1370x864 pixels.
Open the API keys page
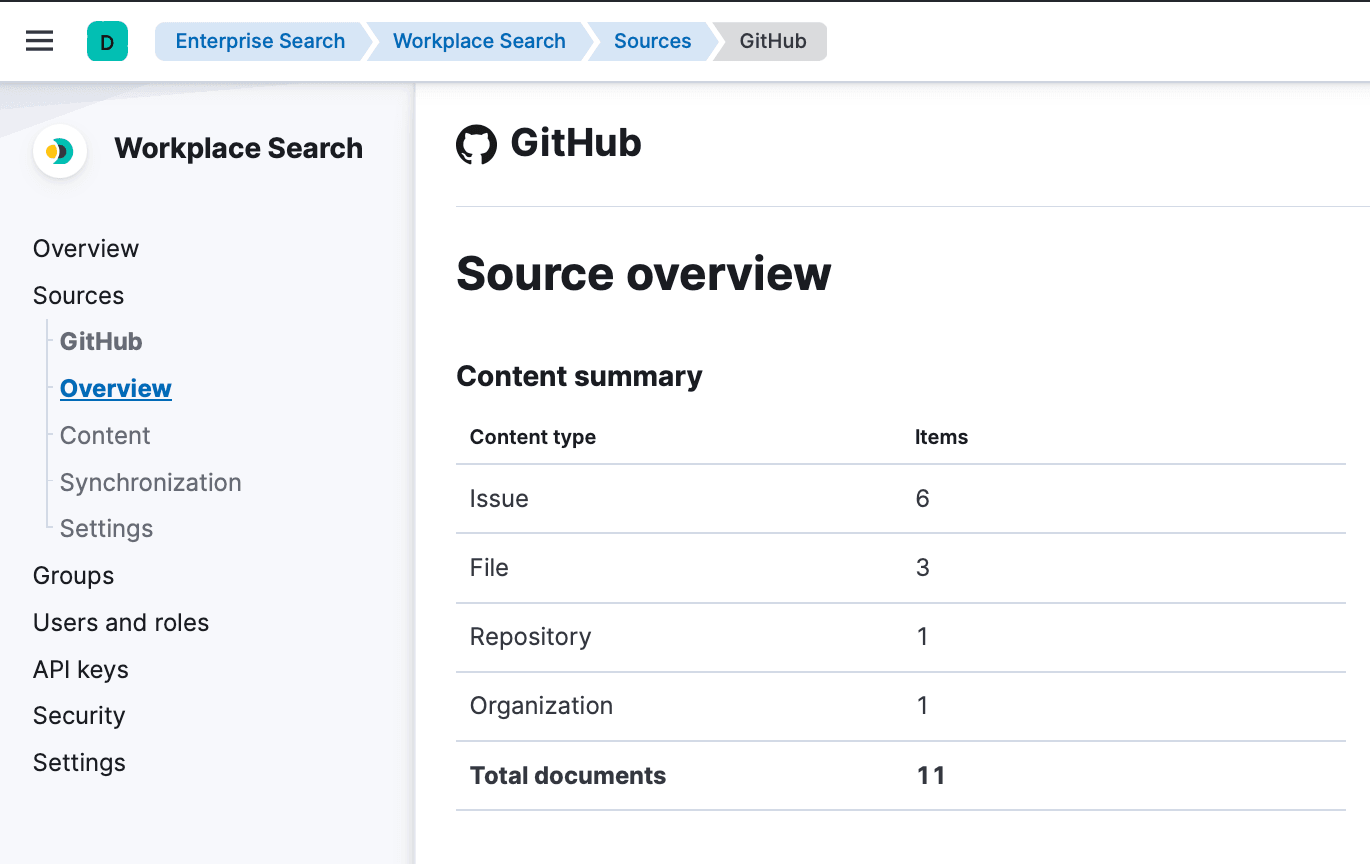(81, 670)
